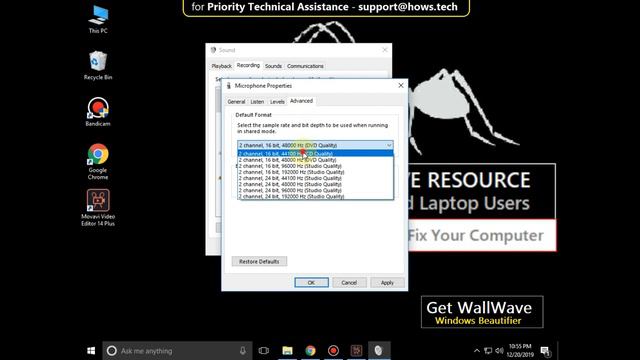
Task: Choose 24 bit, 96000 Hz Studio Quality option
Action: coord(316,190)
